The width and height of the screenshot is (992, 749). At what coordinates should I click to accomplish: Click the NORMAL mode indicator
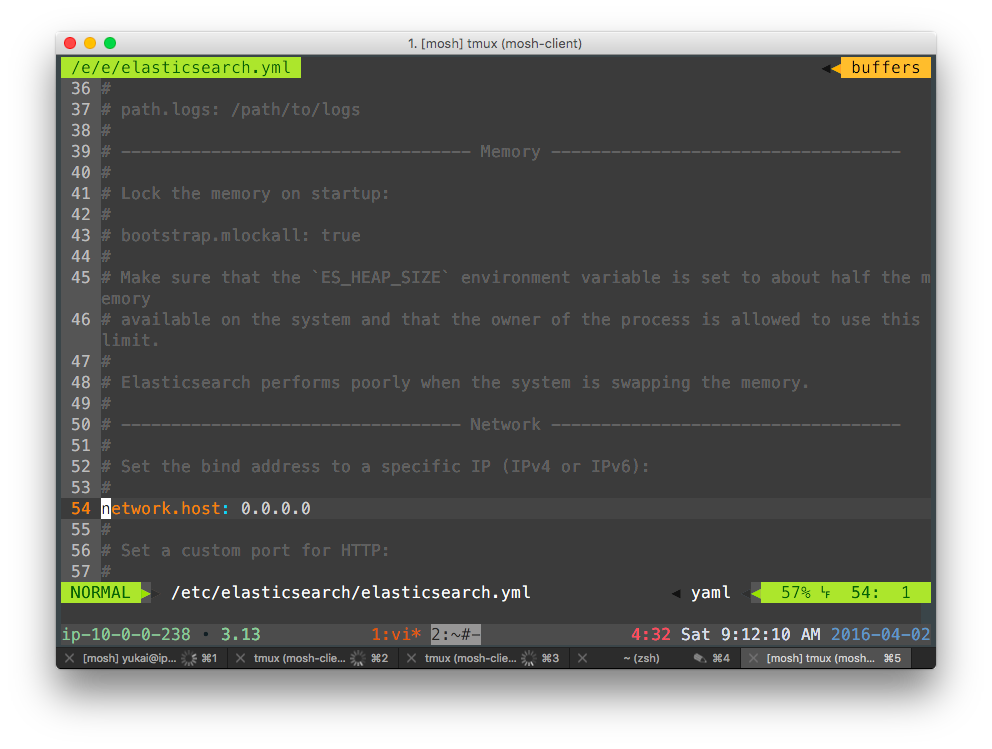(101, 593)
